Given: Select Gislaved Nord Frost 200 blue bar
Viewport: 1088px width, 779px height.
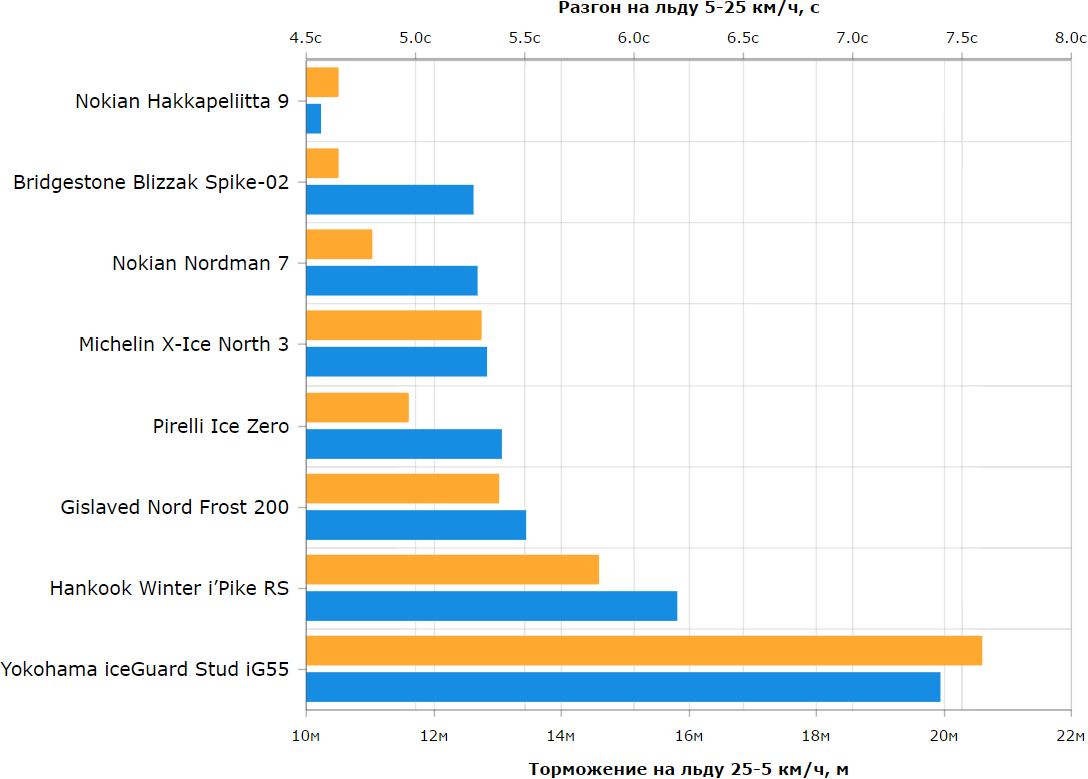Looking at the screenshot, I should [416, 525].
